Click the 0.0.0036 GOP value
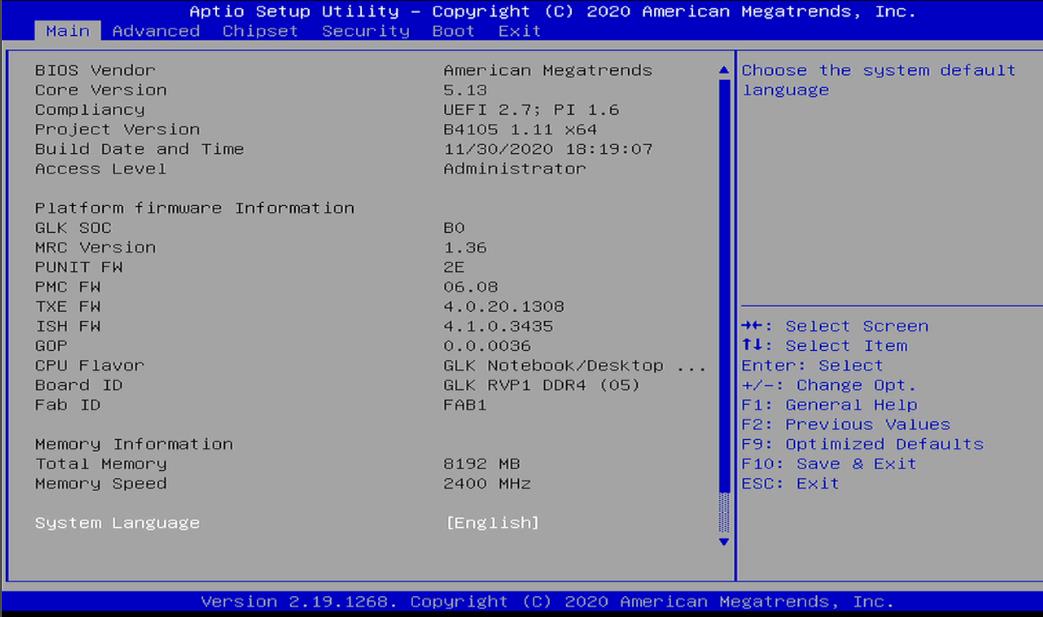The height and width of the screenshot is (617, 1043). point(487,346)
